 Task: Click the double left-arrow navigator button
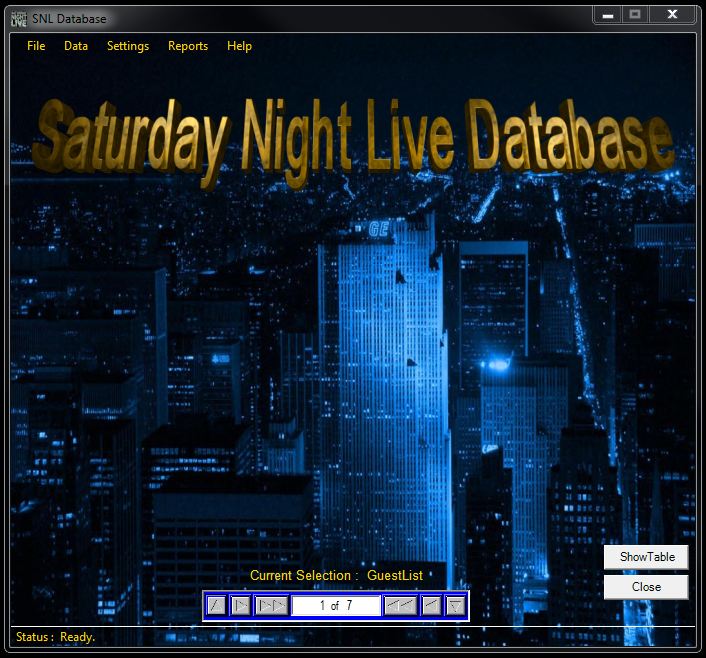pos(400,605)
